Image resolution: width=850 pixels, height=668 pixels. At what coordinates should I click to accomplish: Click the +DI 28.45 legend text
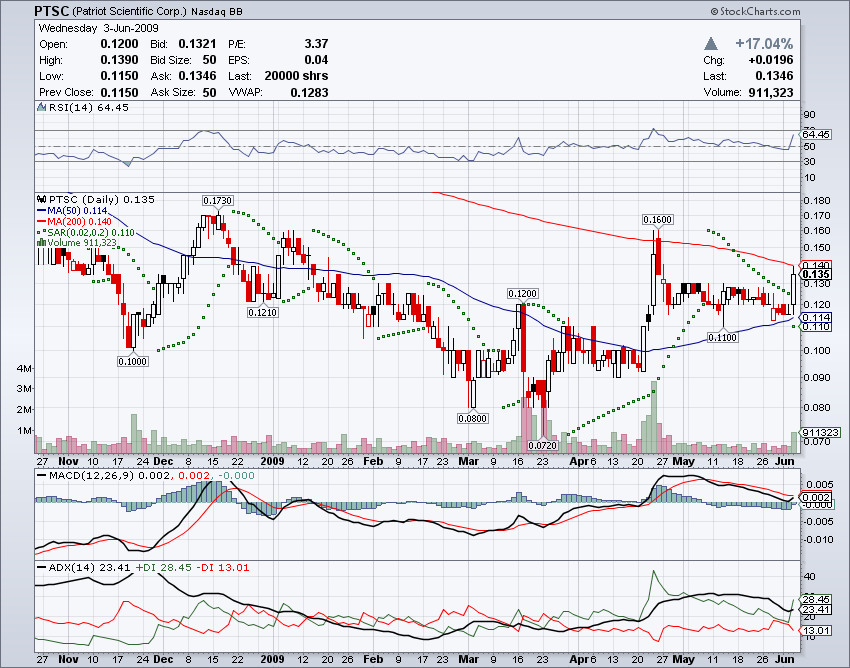(x=163, y=568)
